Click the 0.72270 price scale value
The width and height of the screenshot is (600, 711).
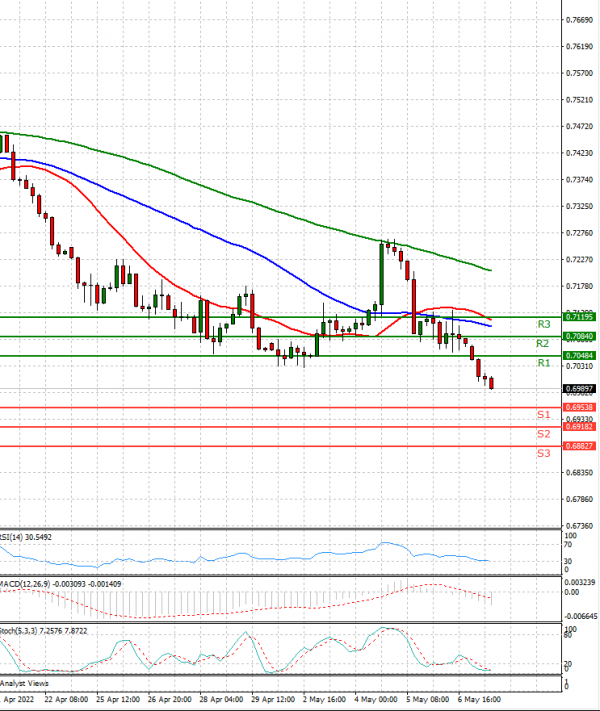point(580,259)
